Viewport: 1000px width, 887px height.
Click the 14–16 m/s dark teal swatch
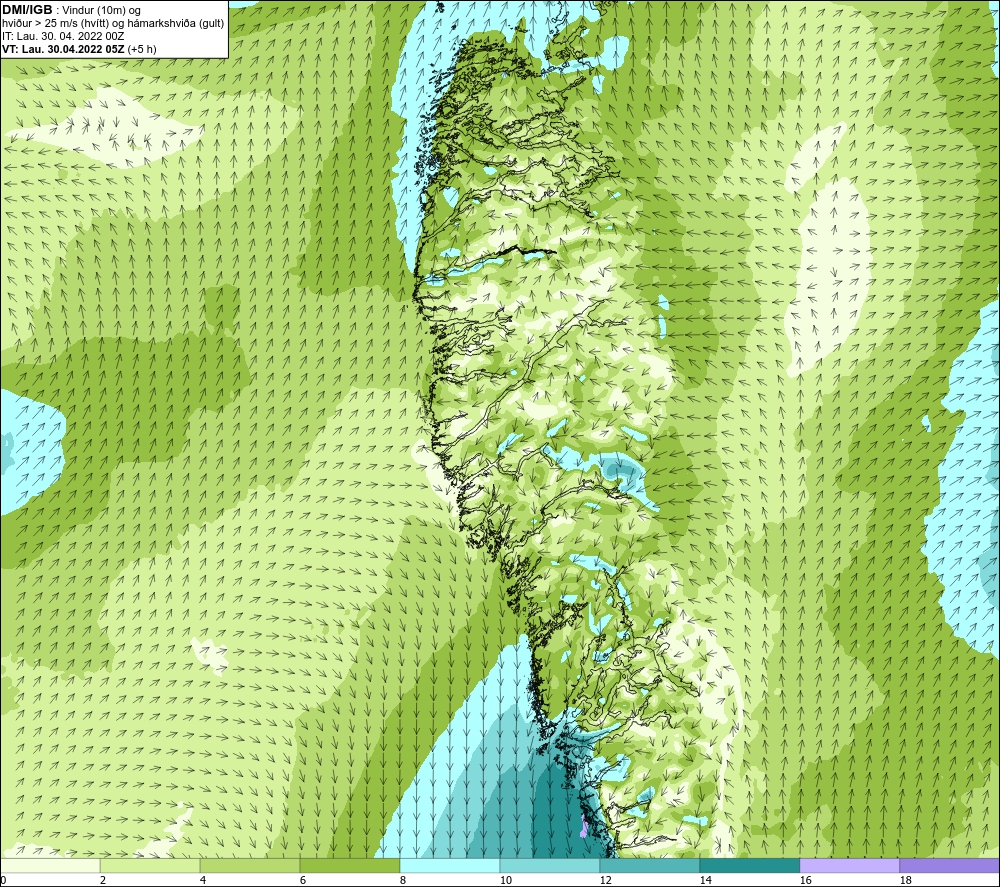[x=749, y=865]
